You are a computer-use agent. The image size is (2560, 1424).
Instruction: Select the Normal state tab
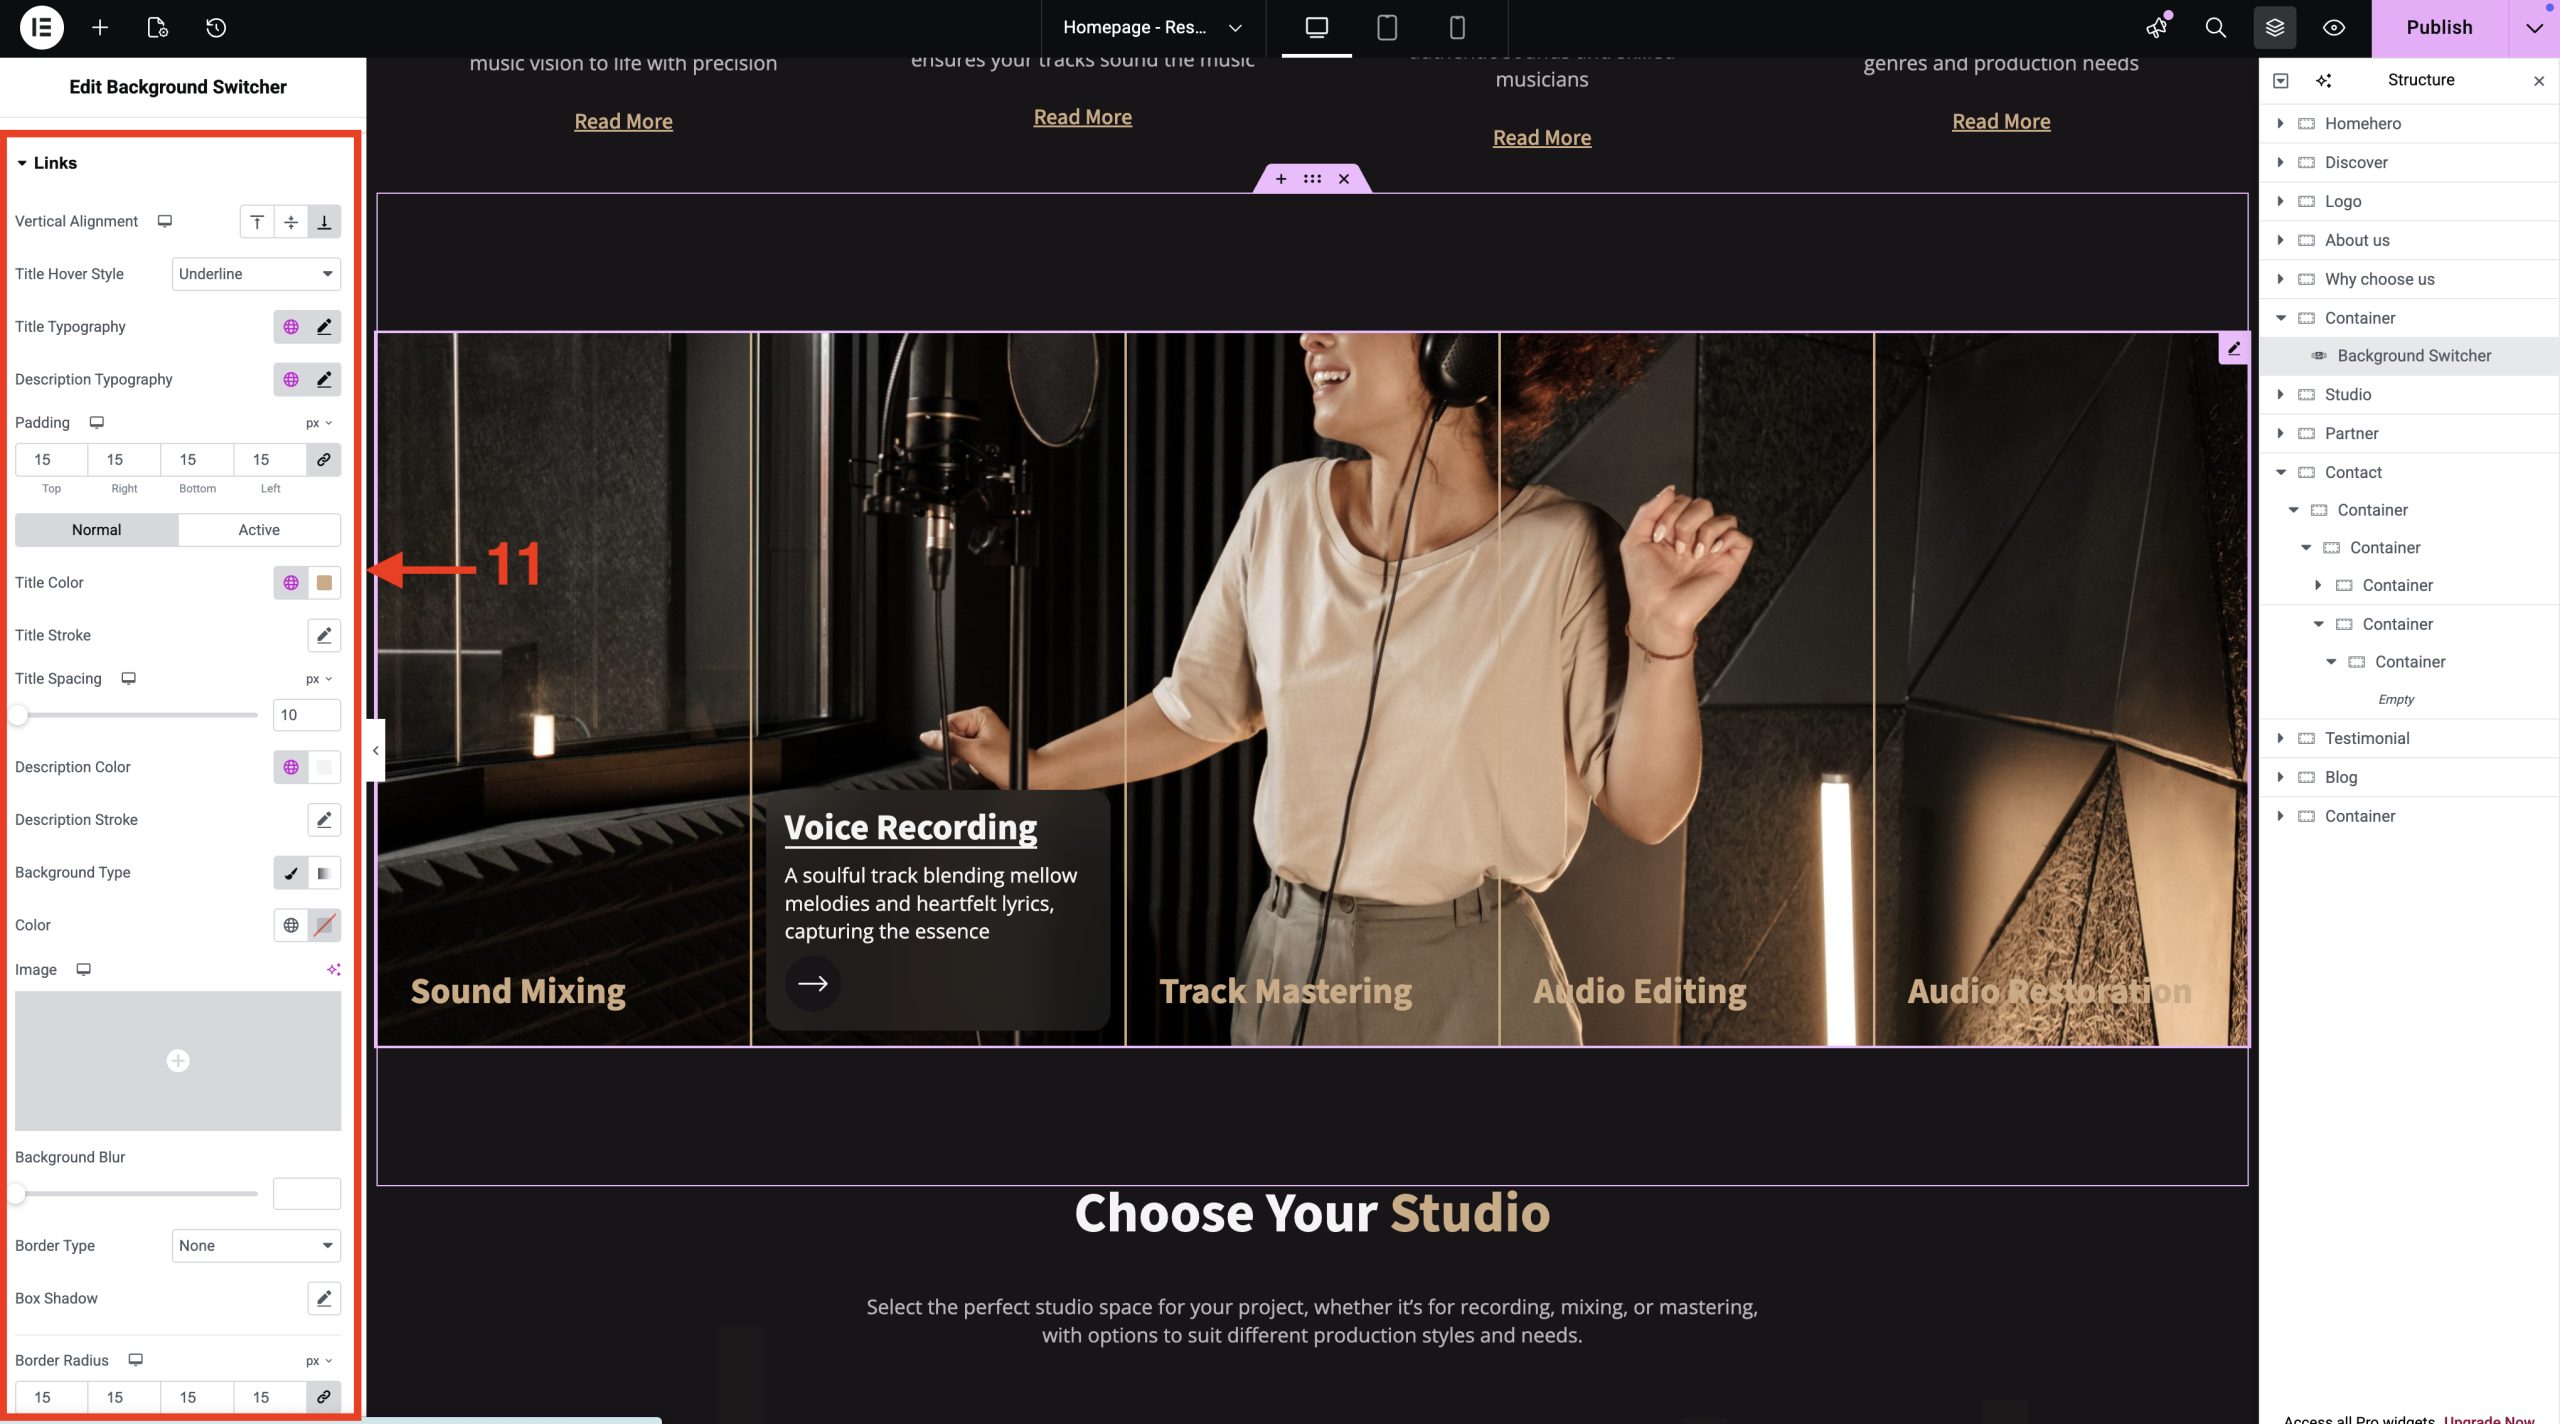tap(96, 530)
